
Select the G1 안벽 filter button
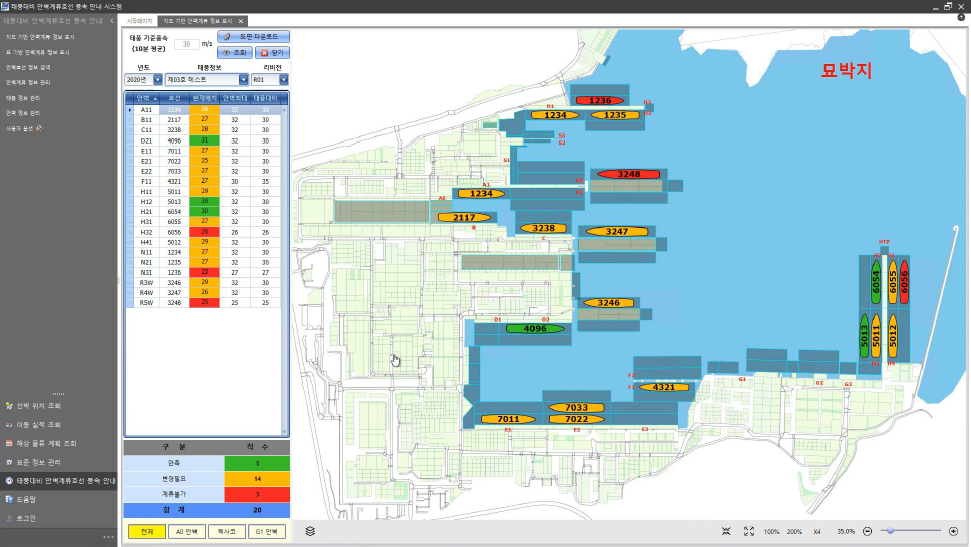[x=267, y=531]
